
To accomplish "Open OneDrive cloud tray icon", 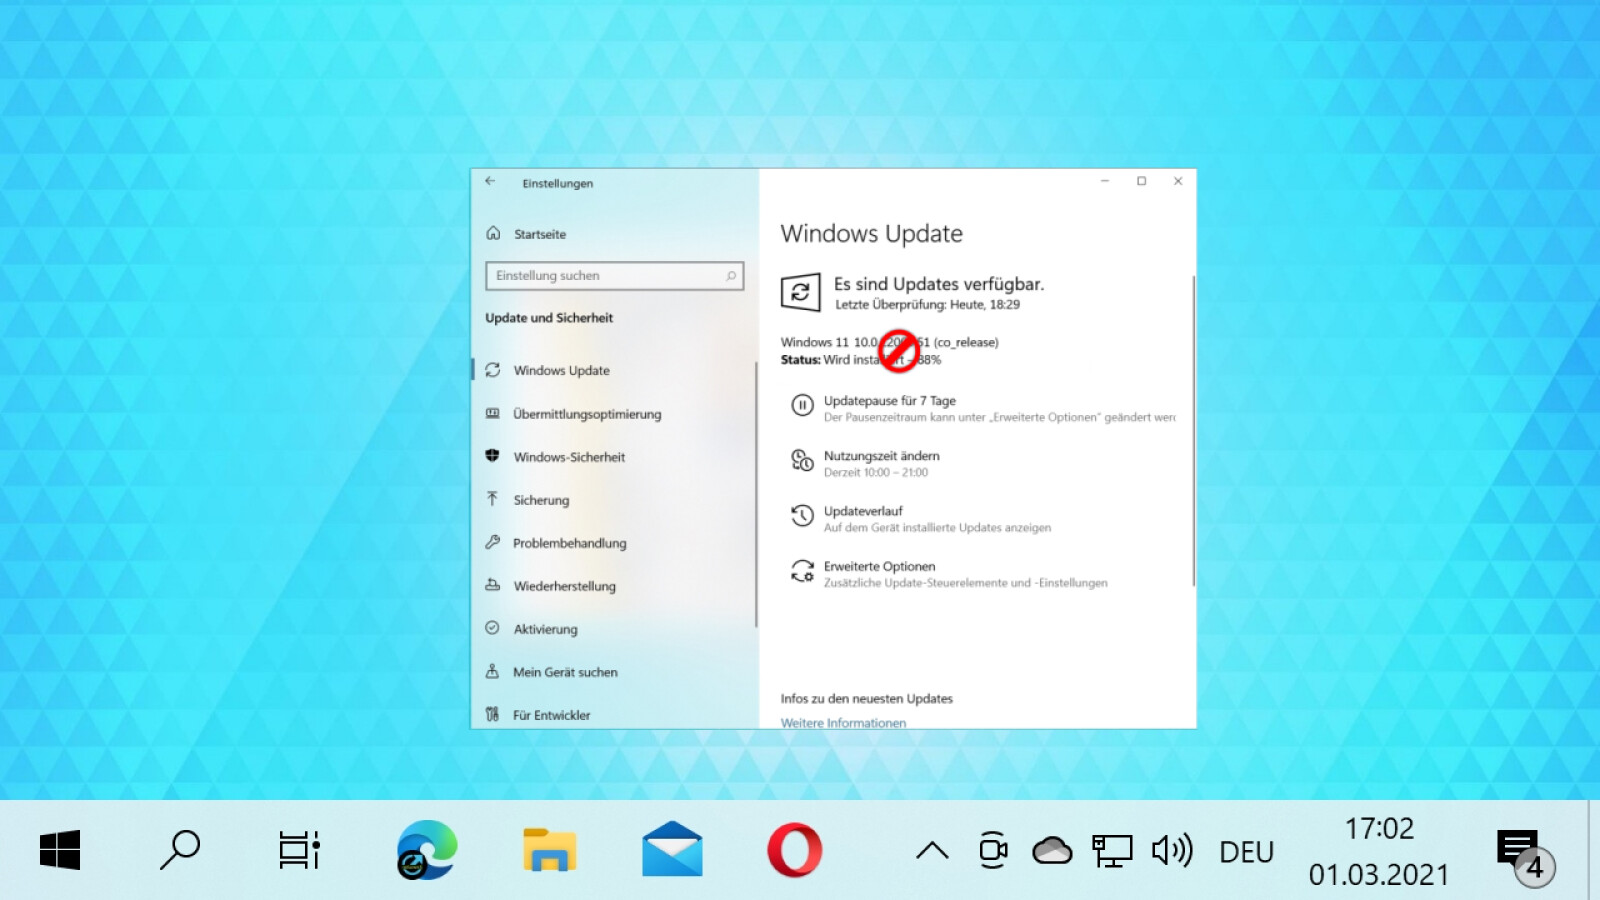I will 1052,851.
